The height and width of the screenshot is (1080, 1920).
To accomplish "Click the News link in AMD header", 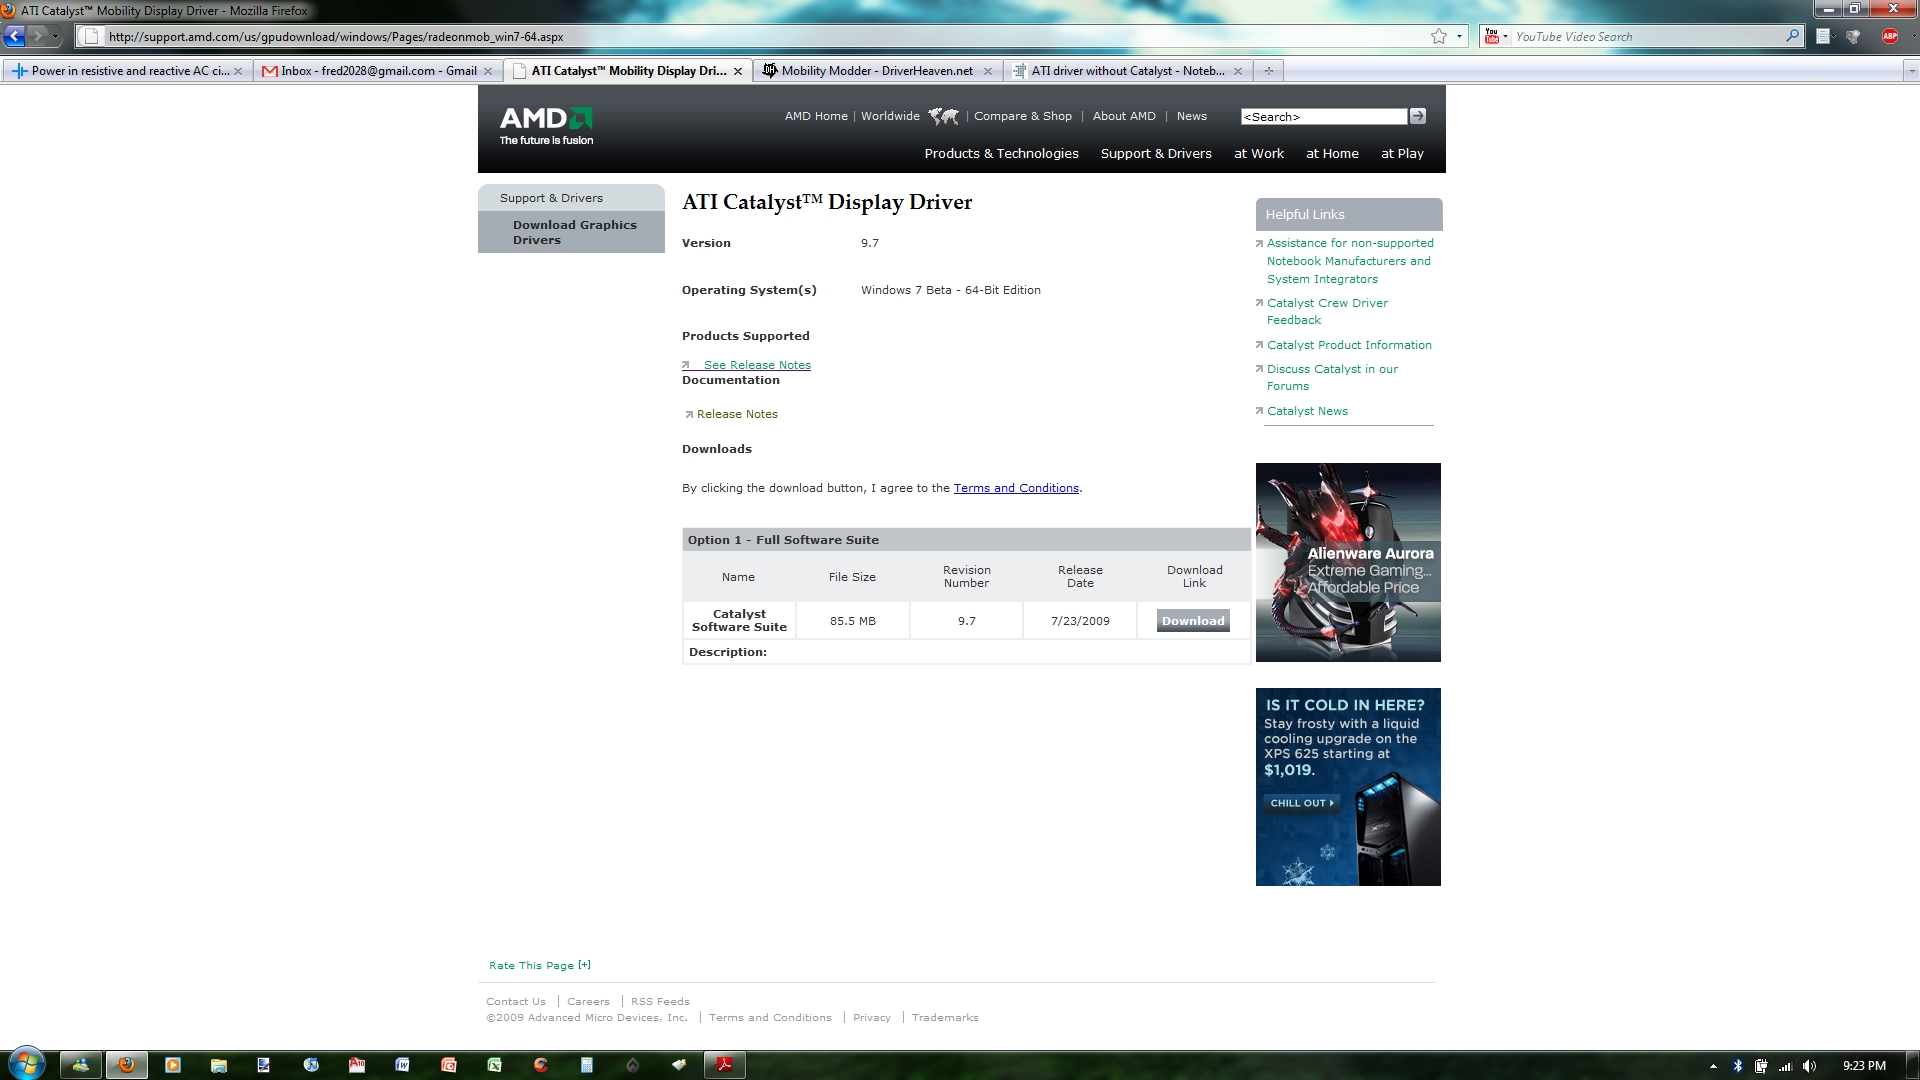I will (x=1192, y=116).
